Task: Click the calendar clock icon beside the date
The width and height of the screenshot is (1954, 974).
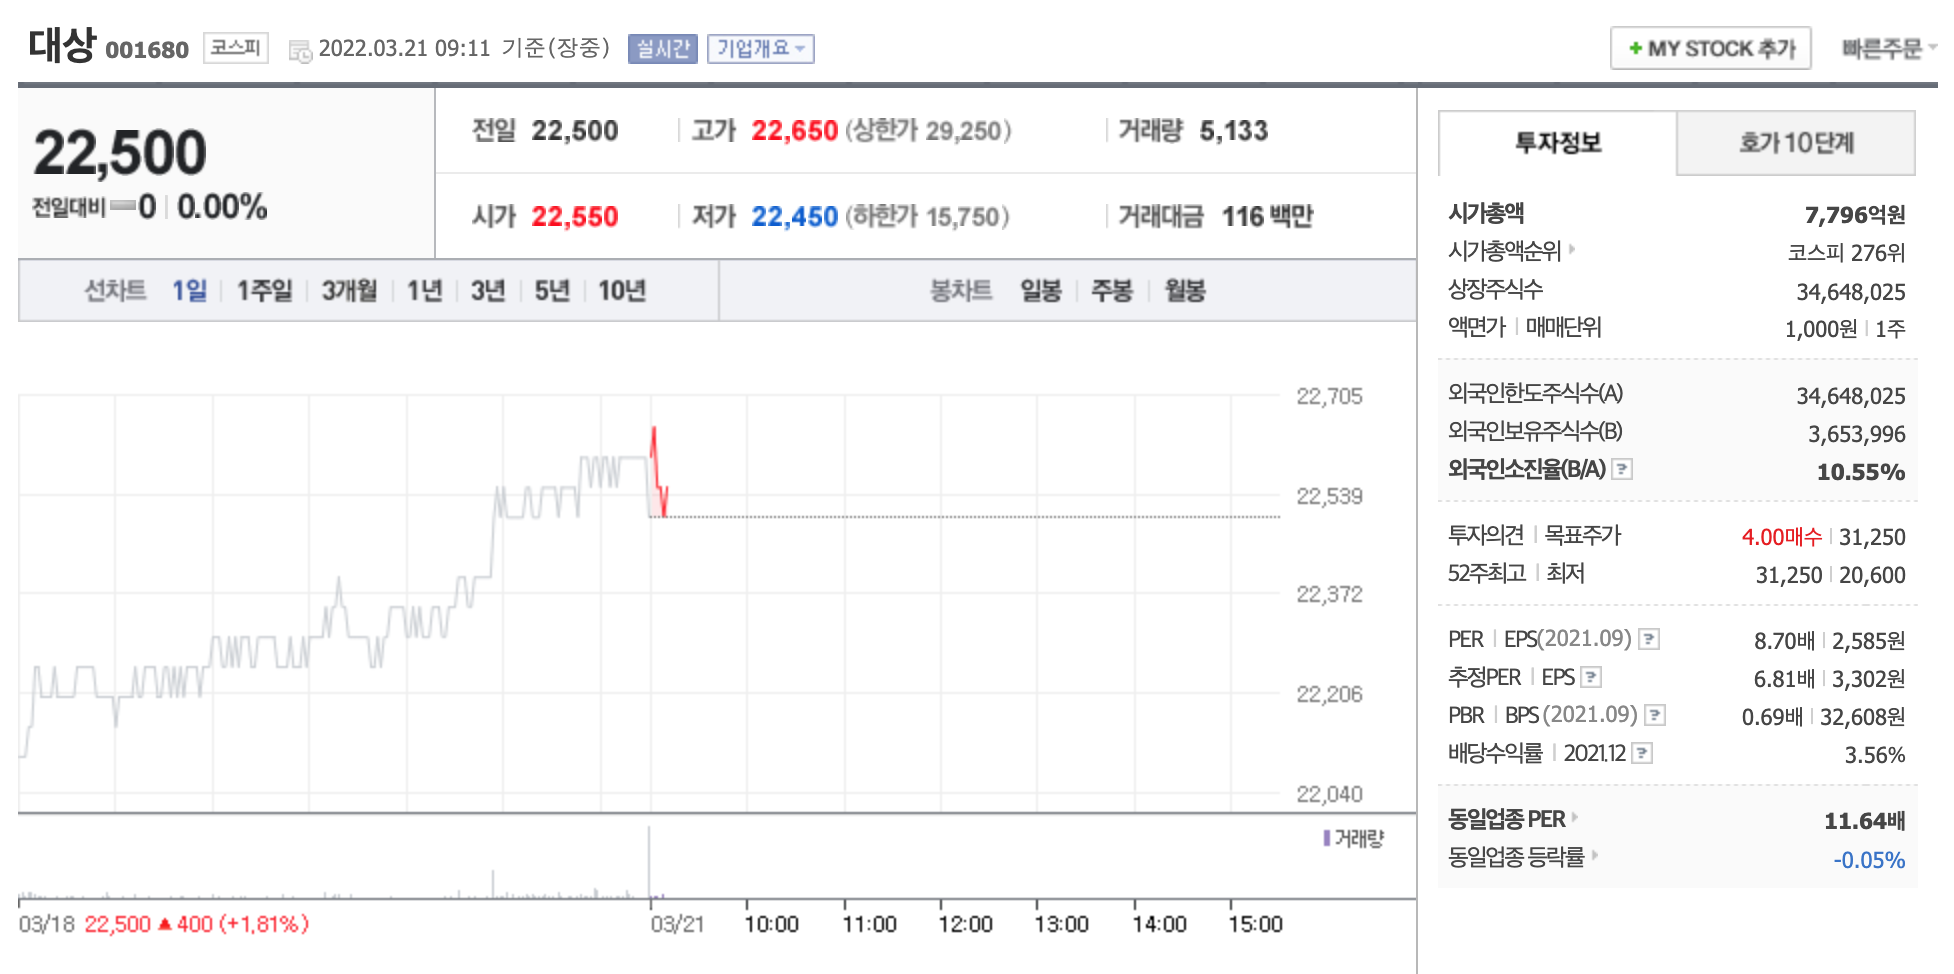Action: point(300,51)
